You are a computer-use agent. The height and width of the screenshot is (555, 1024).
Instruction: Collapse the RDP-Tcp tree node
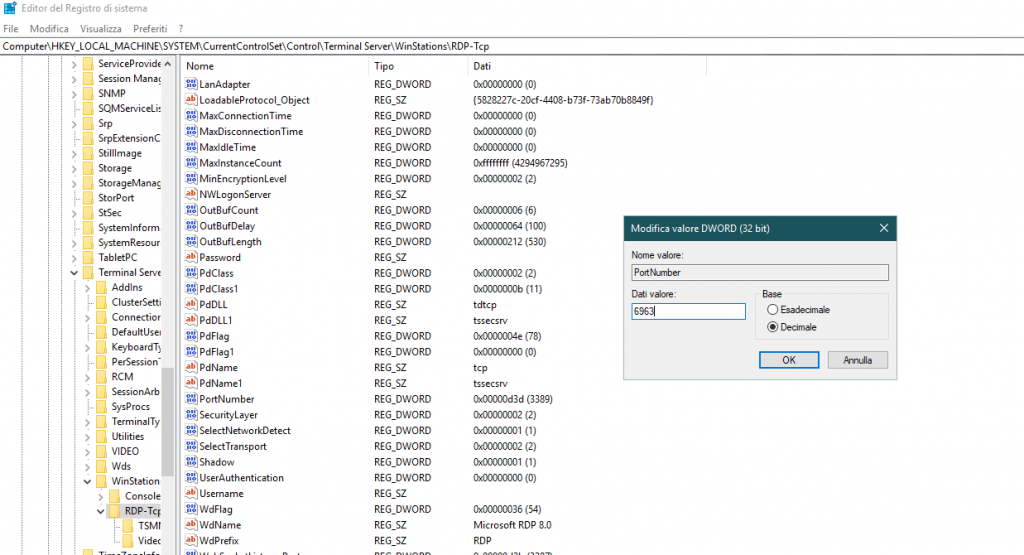(100, 512)
